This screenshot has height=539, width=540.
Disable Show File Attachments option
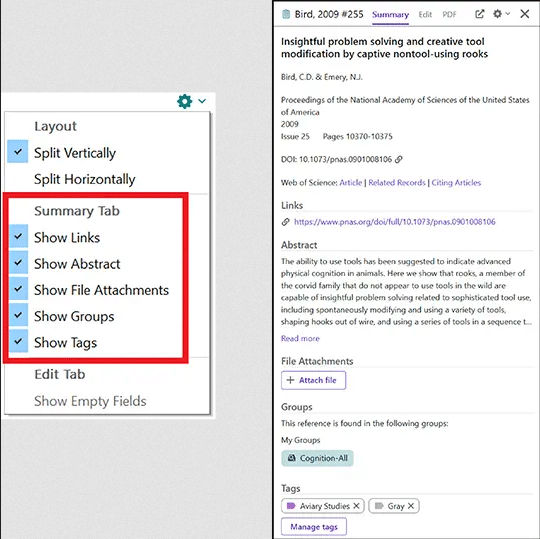coord(19,289)
